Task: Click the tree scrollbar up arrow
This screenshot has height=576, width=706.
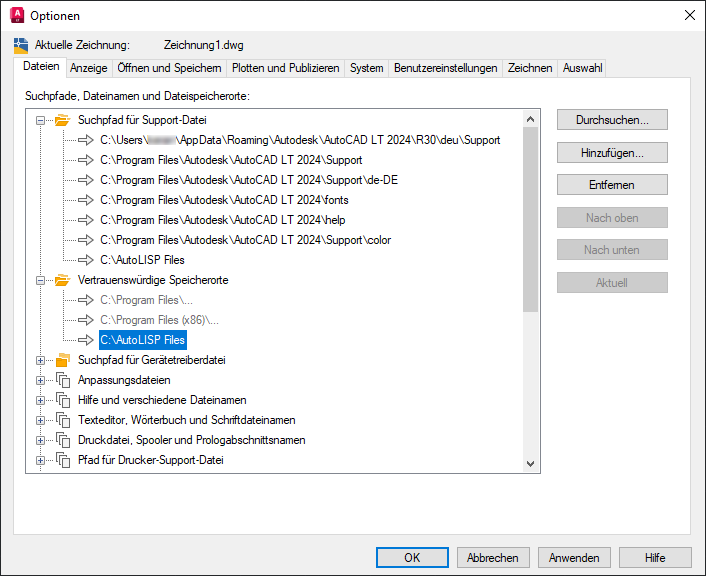Action: tap(530, 119)
